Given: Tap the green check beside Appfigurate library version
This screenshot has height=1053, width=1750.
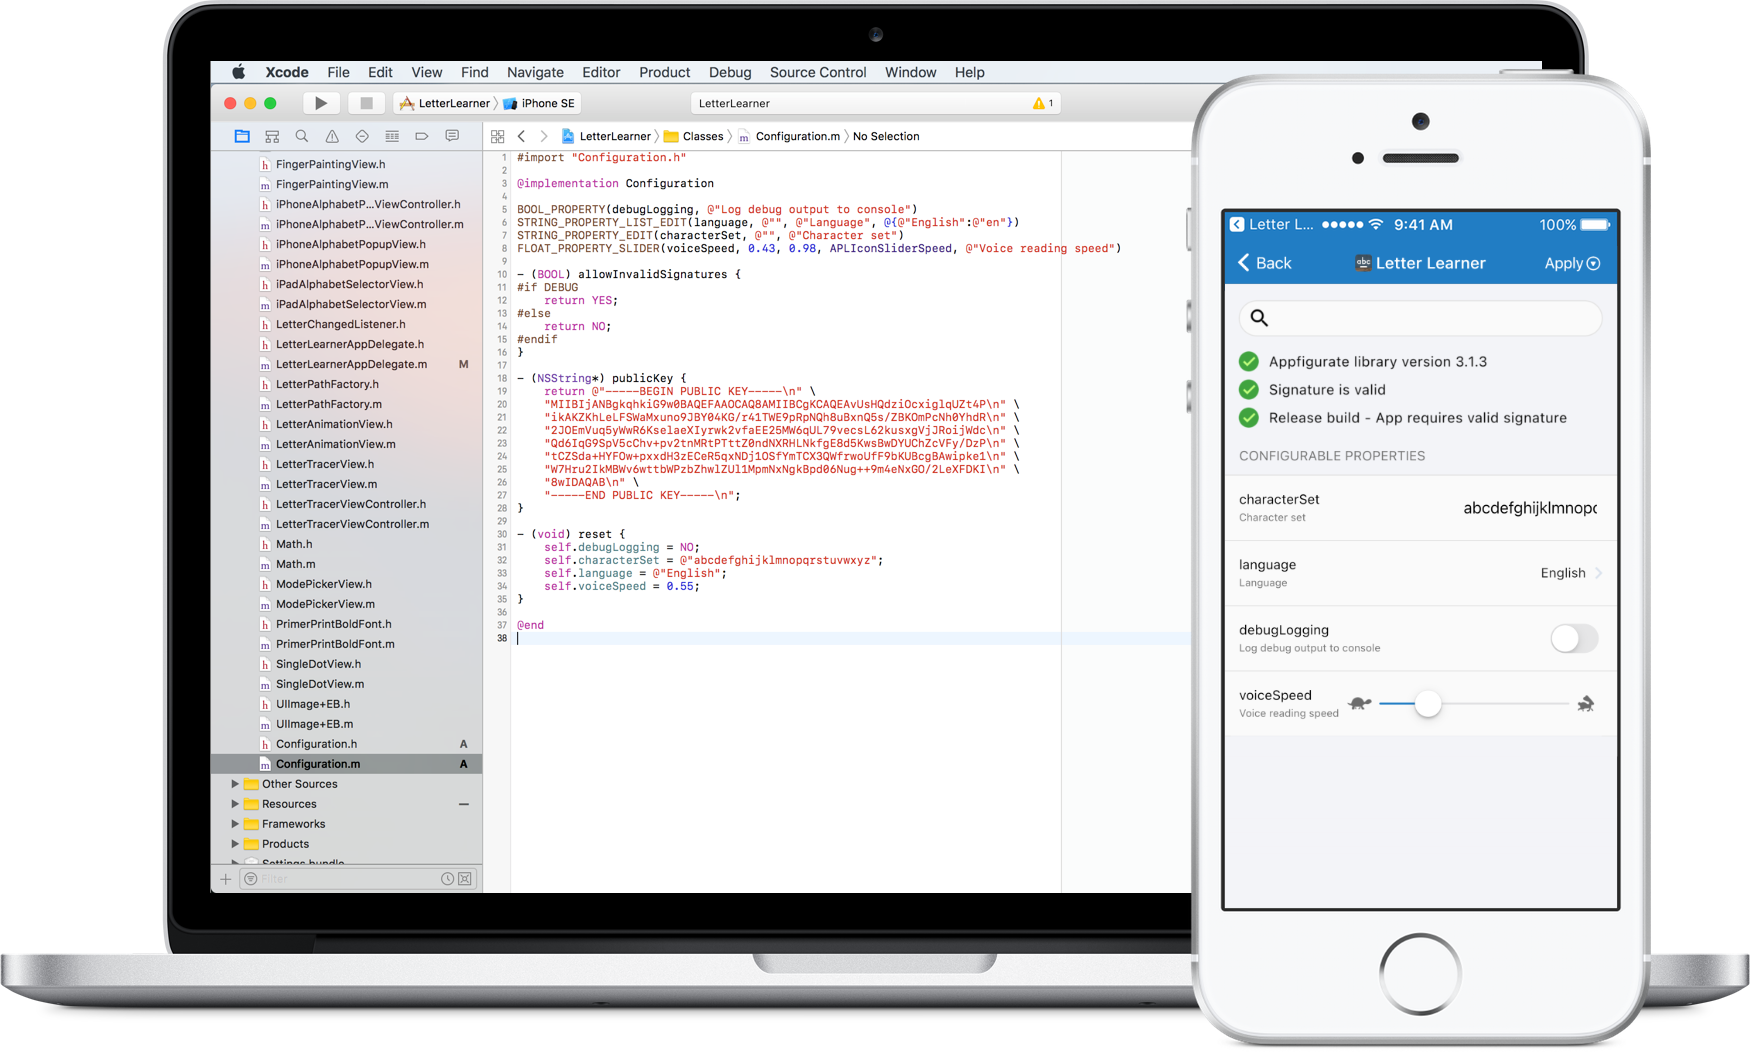Looking at the screenshot, I should click(x=1249, y=362).
